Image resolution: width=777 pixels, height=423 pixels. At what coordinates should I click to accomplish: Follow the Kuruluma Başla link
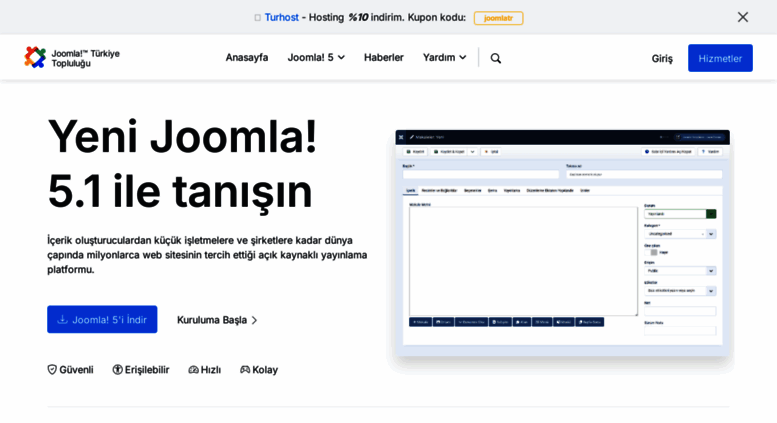[x=217, y=320]
